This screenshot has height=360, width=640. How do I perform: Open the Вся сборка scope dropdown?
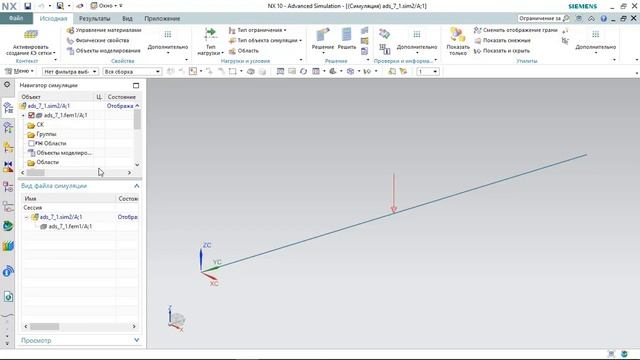click(132, 71)
